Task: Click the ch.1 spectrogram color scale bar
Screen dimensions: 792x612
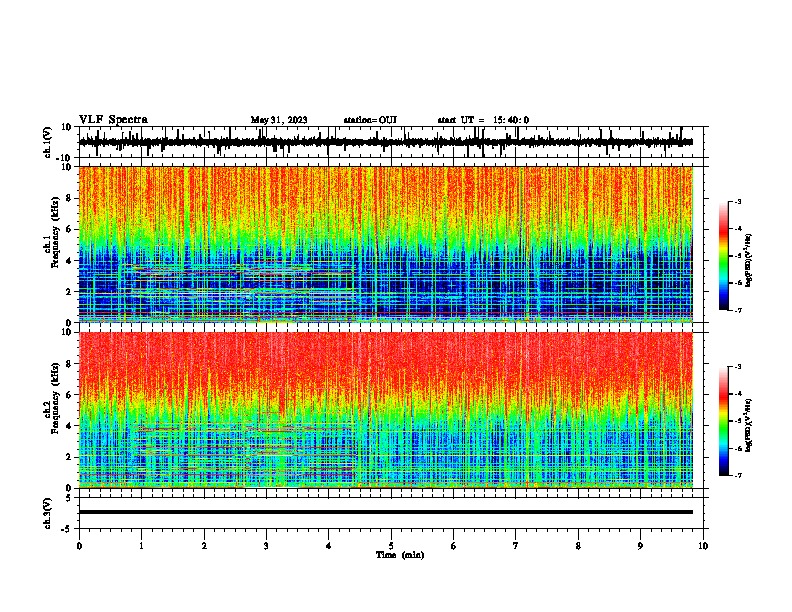Action: (x=723, y=256)
